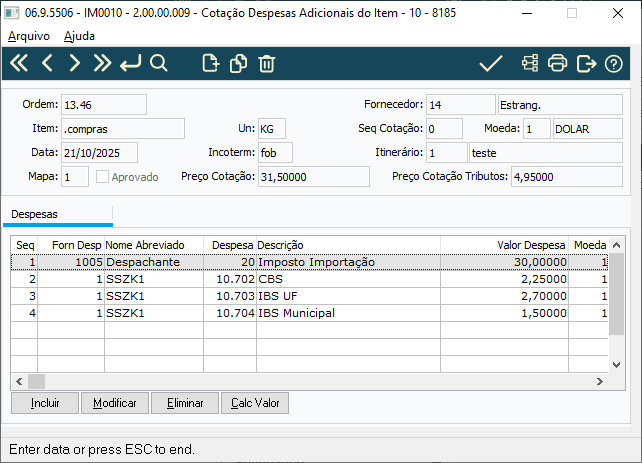Screen dimensions: 642x463
Task: Click the horizontal scrollbar right arrow
Action: tap(601, 381)
